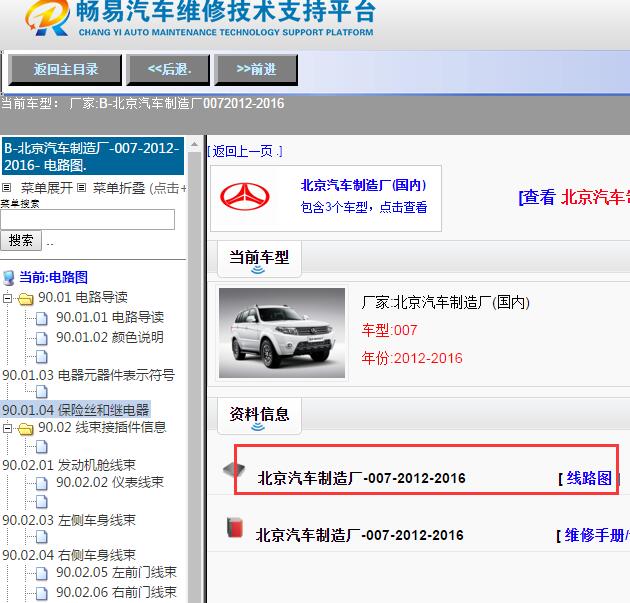This screenshot has width=630, height=603.
Task: Collapse the 90.01 电路导读 tree node toggle
Action: click(x=7, y=298)
